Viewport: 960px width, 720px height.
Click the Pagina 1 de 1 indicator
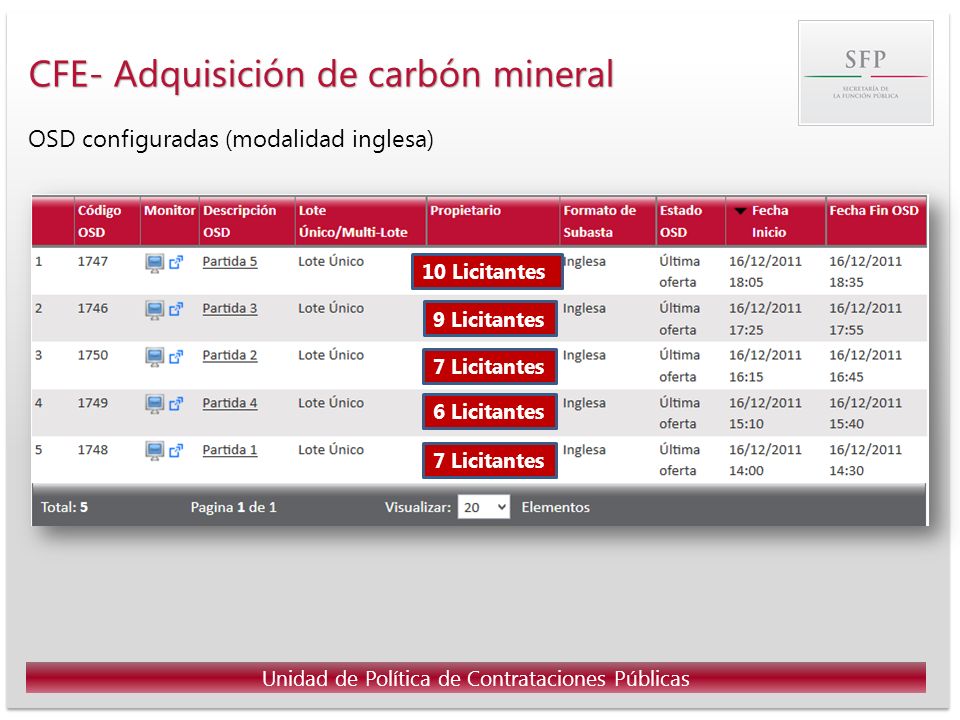pyautogui.click(x=233, y=507)
